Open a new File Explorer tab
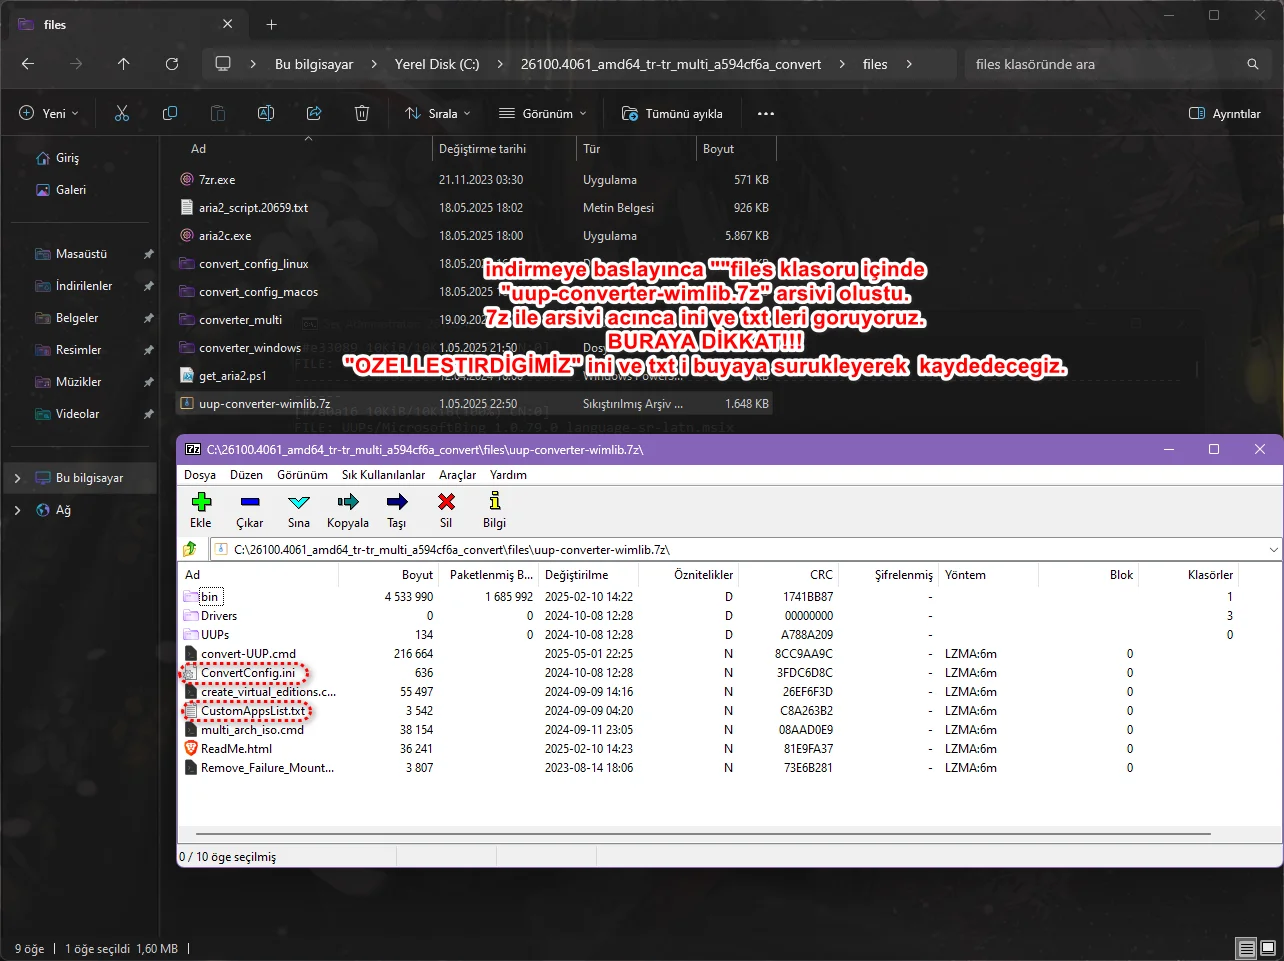This screenshot has height=961, width=1284. 271,24
